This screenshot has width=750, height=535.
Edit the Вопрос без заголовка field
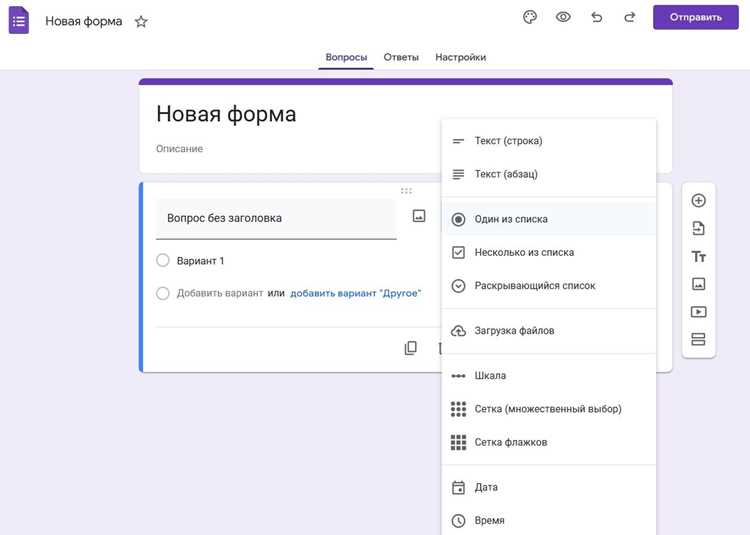pos(276,218)
